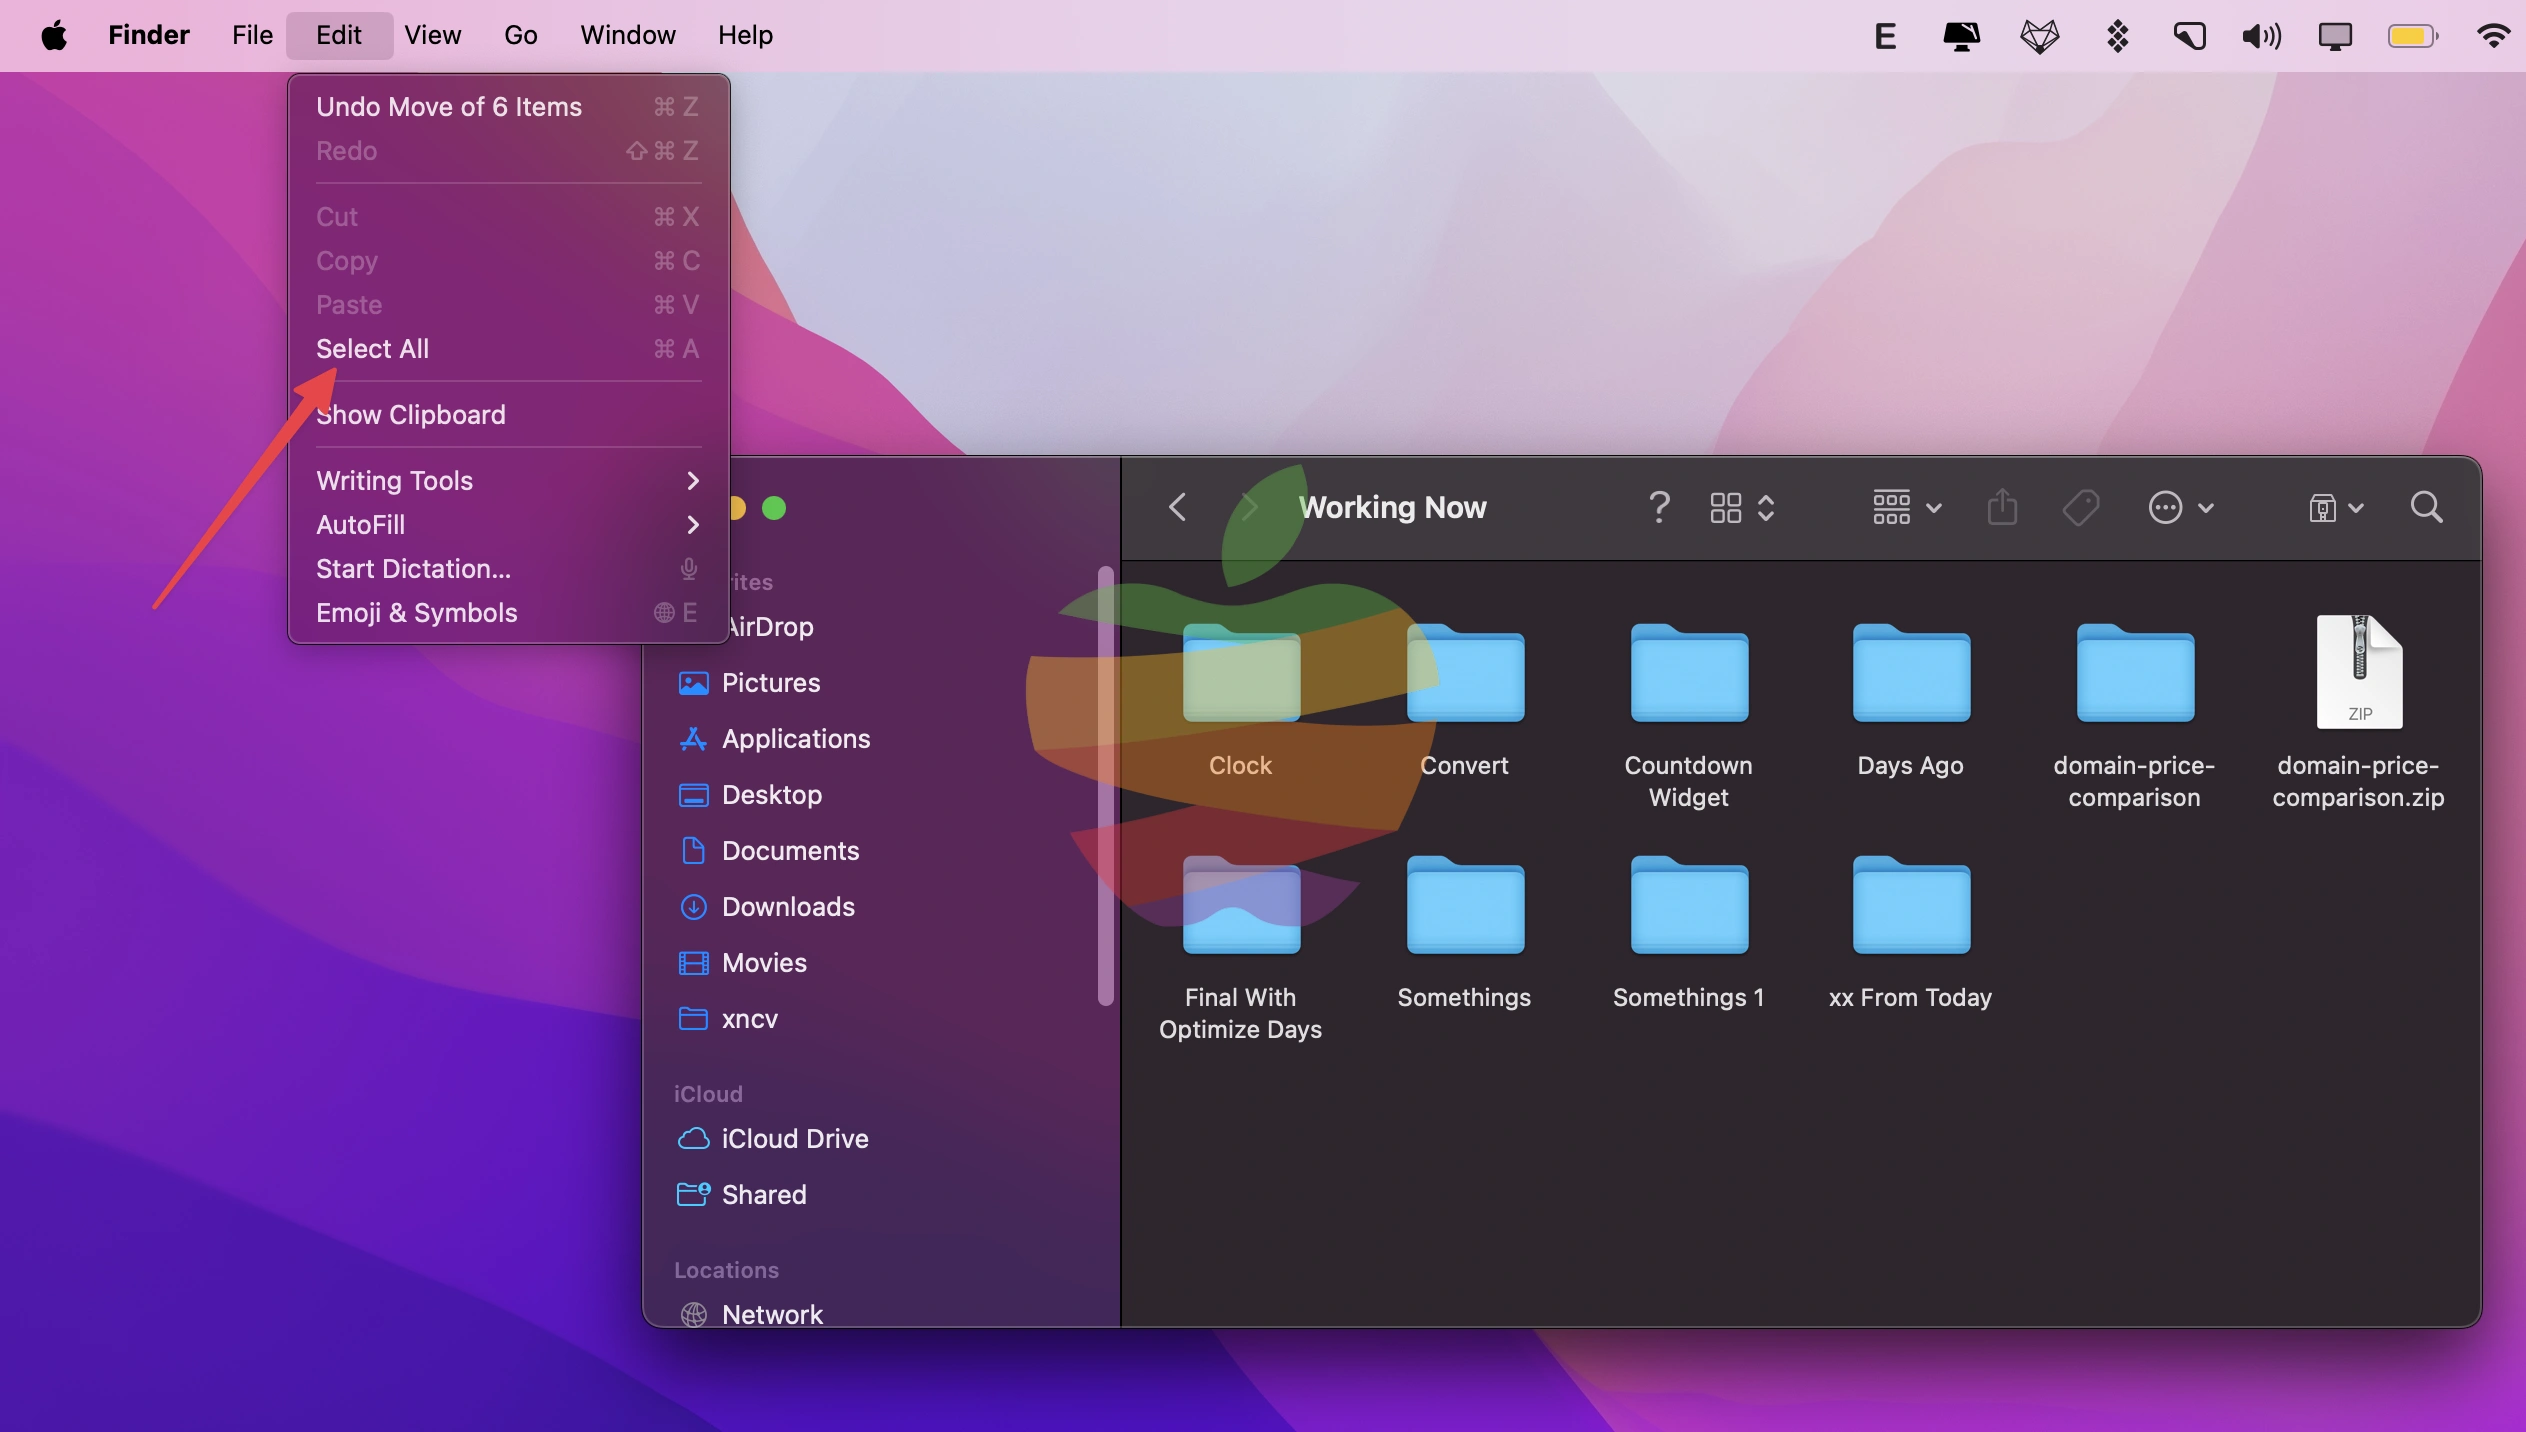The width and height of the screenshot is (2526, 1432).
Task: Expand the AutoFill submenu
Action: point(508,525)
